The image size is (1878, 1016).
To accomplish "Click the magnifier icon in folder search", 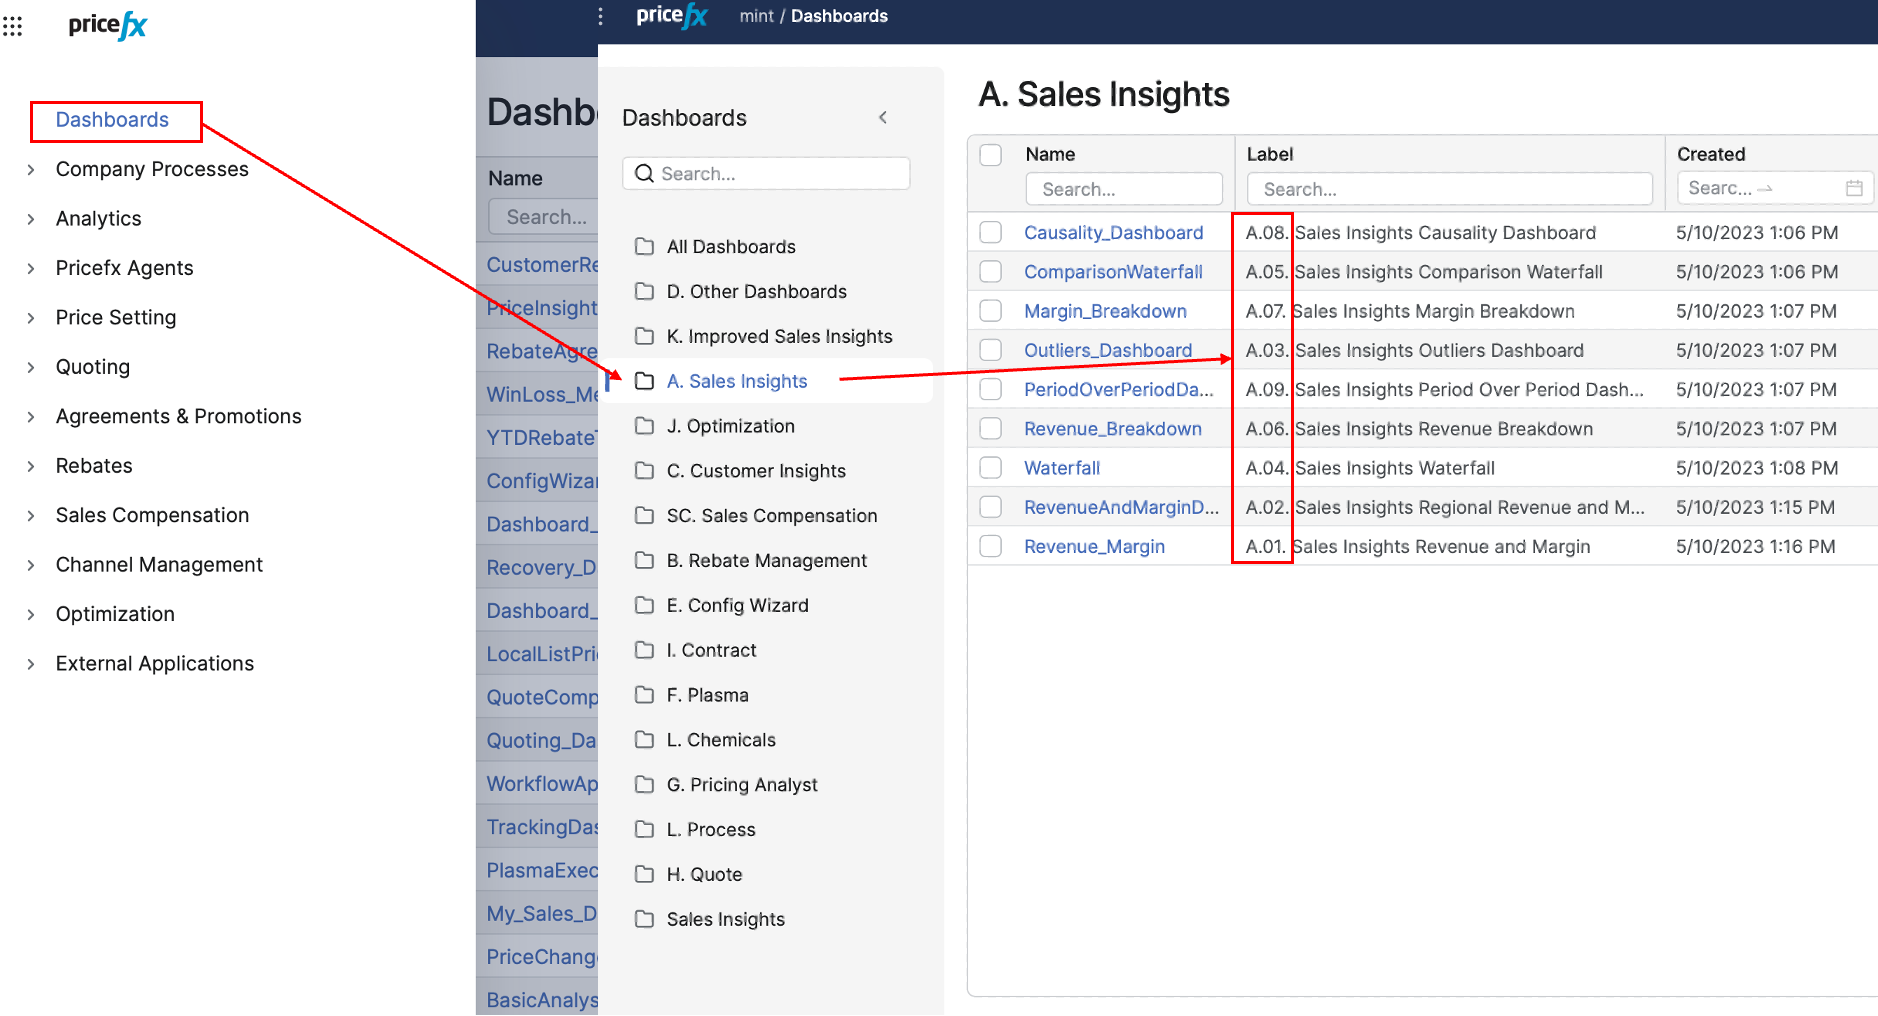I will coord(645,174).
